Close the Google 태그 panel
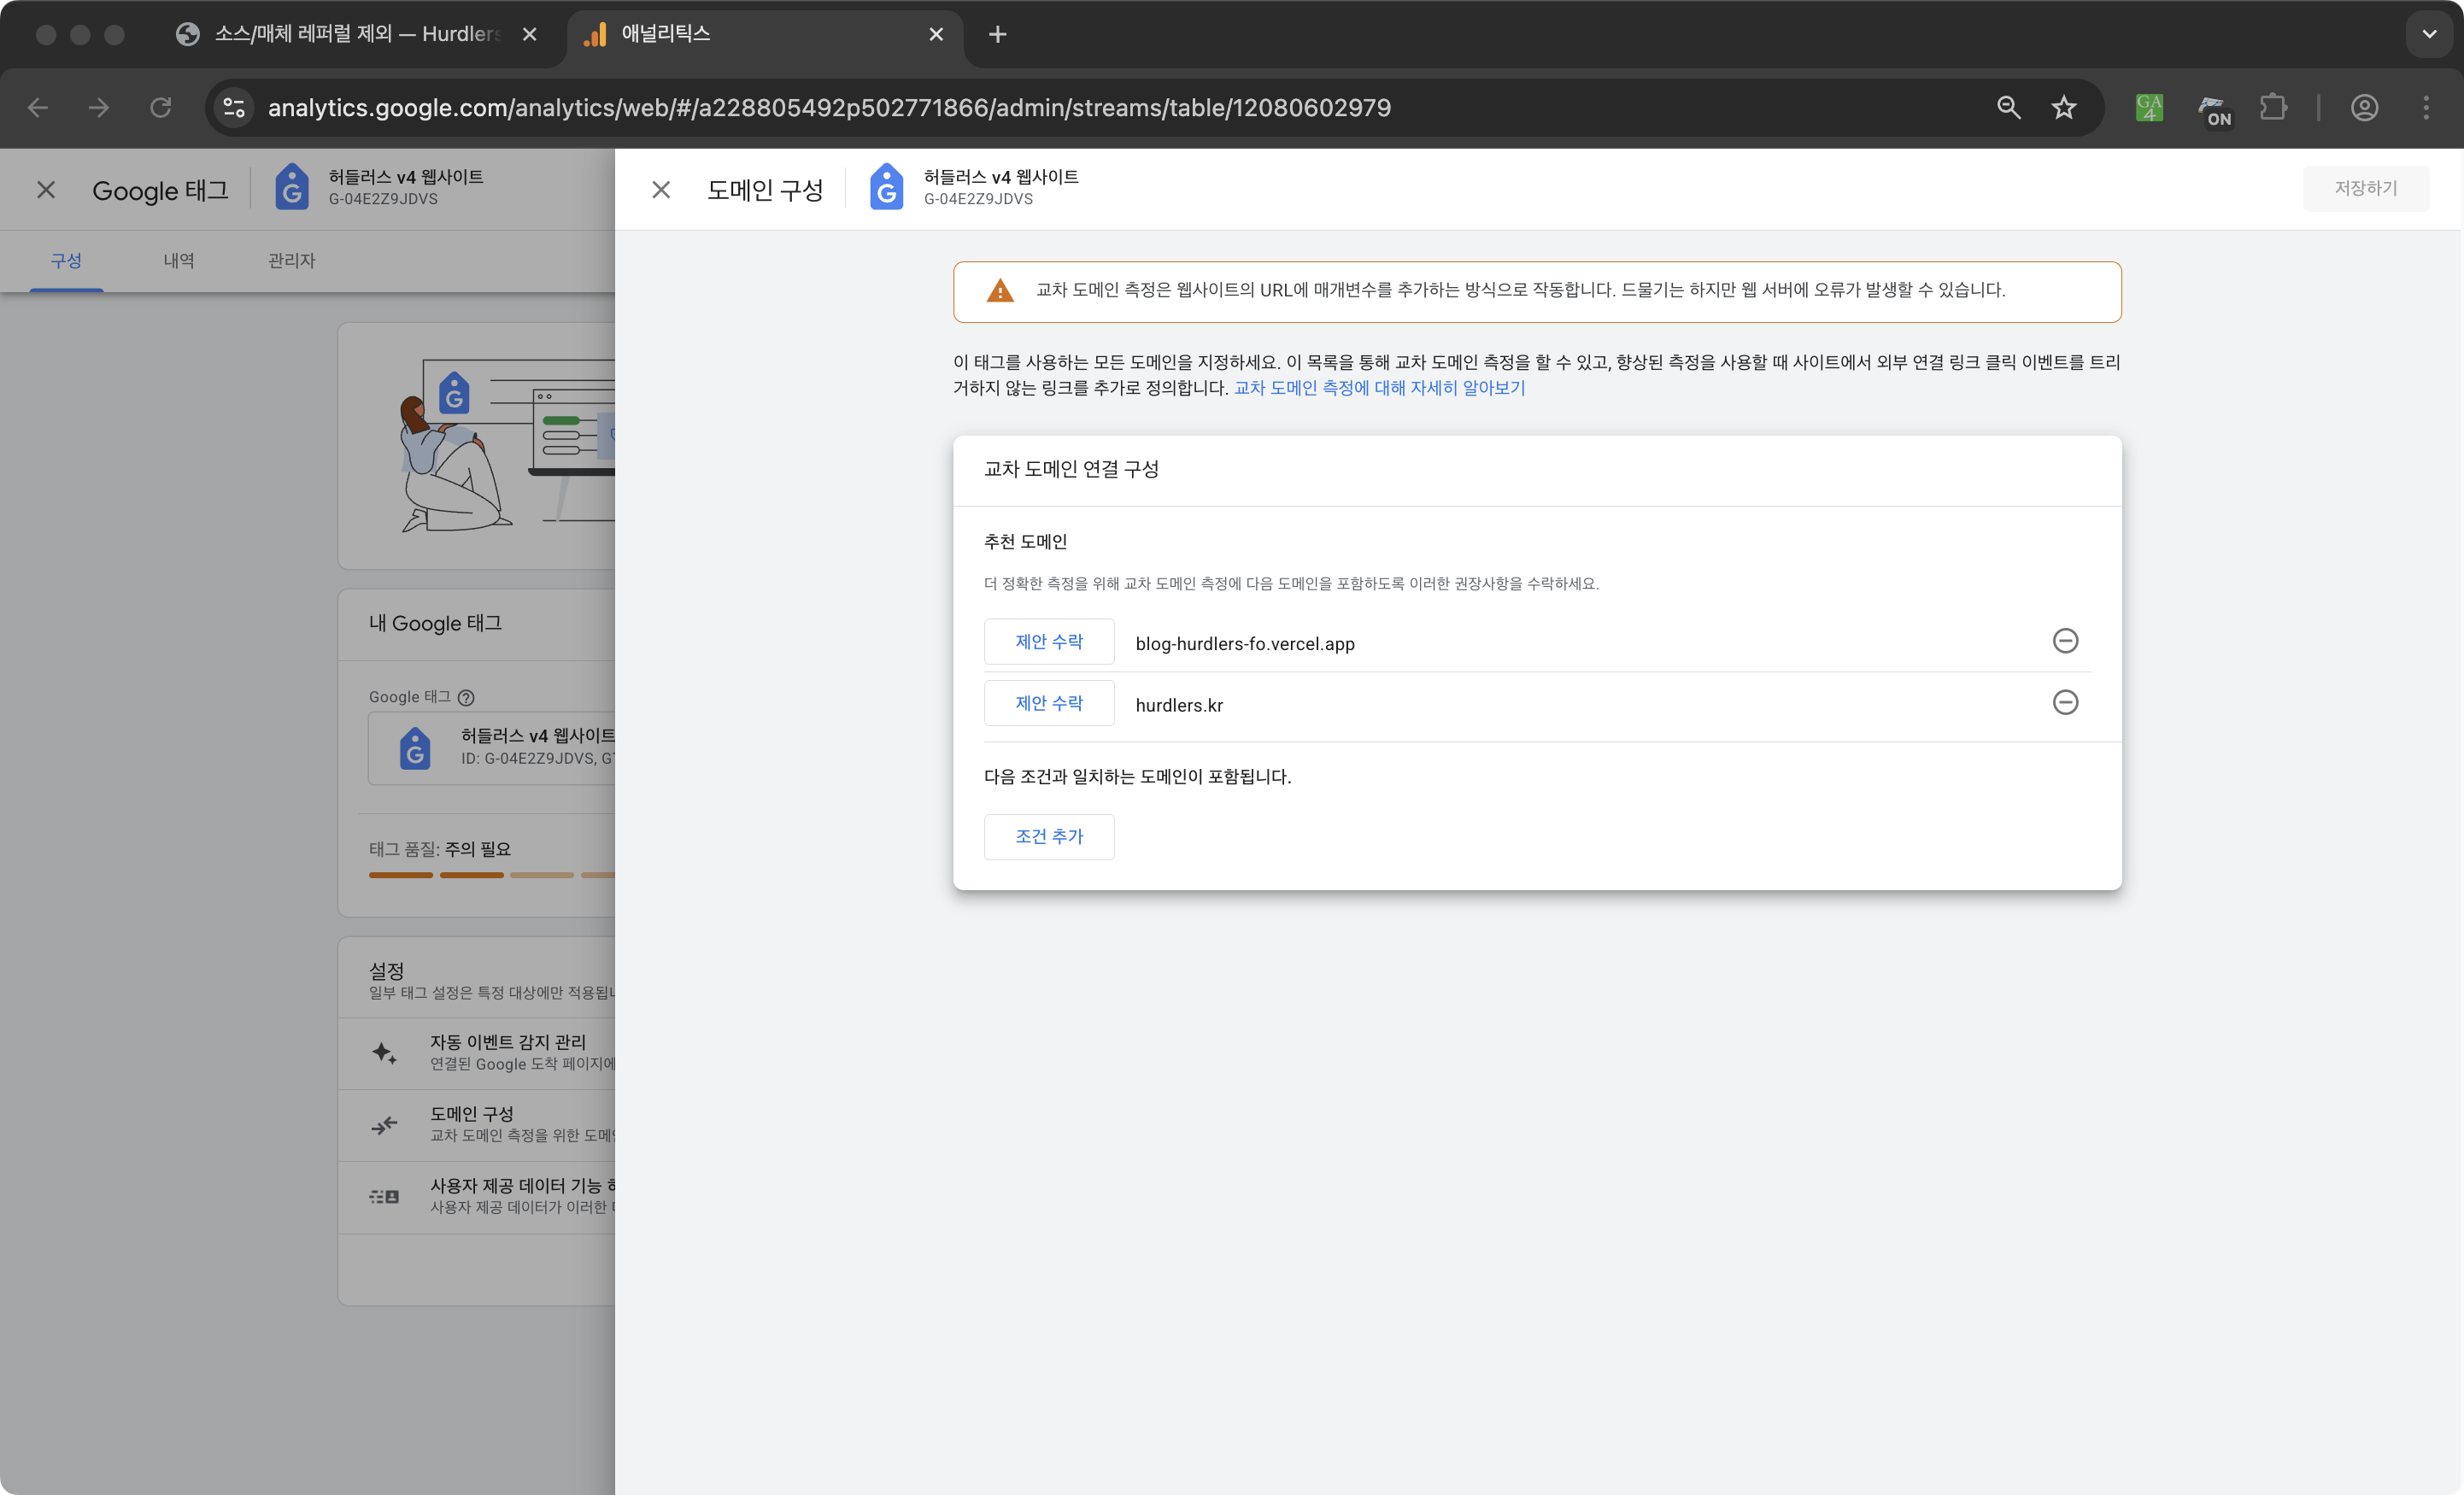 [46, 190]
